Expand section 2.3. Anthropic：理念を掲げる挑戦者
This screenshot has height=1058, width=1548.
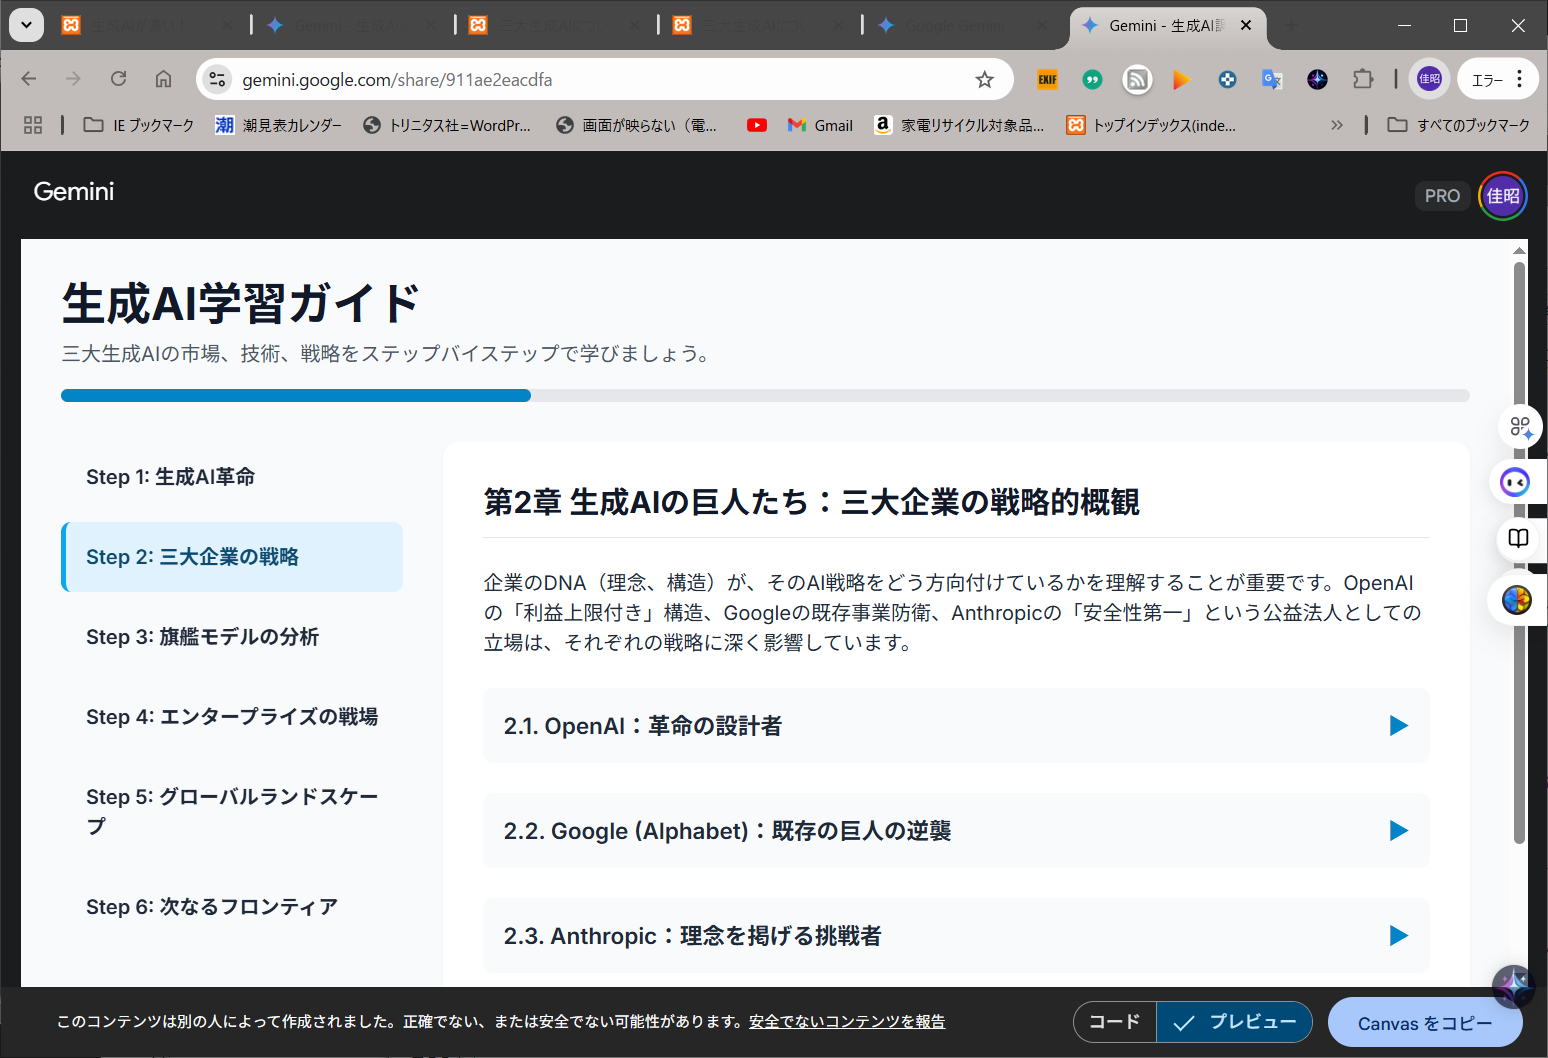956,935
